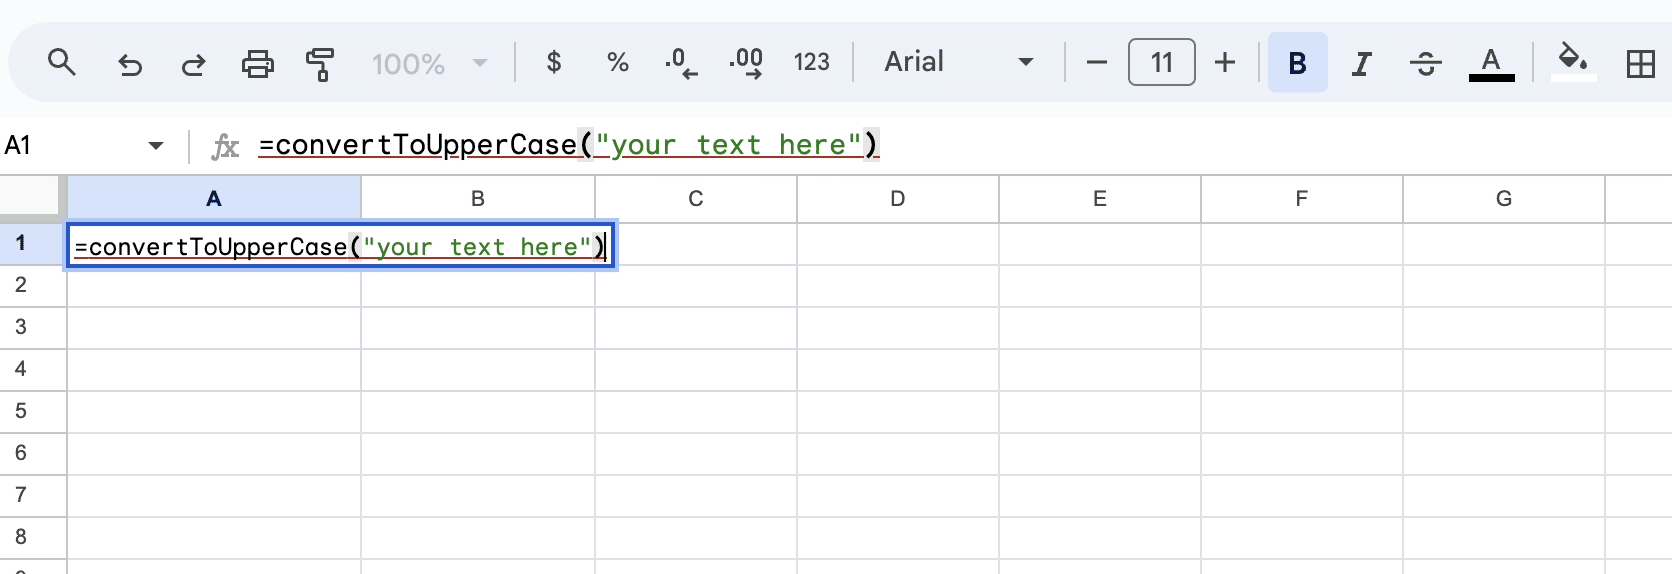Viewport: 1672px width, 574px height.
Task: Click the font size field showing 11
Action: [1161, 63]
